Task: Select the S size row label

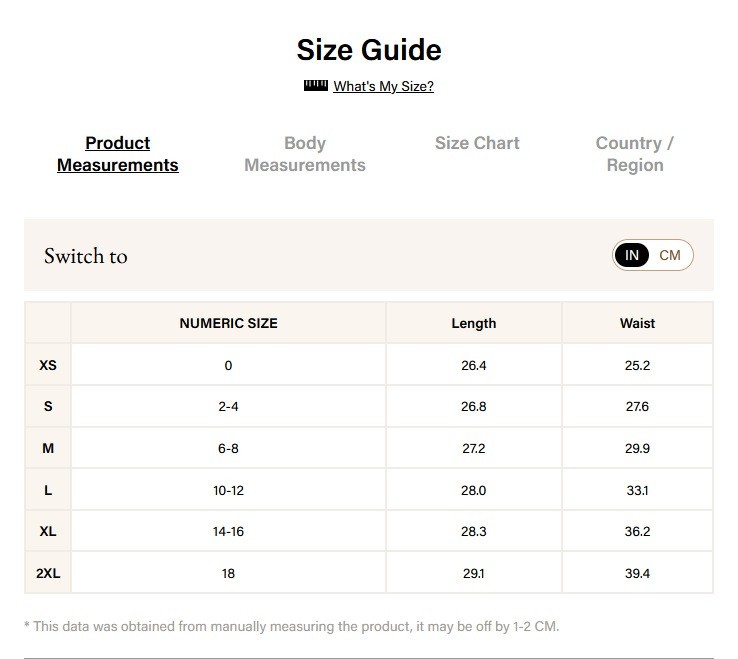Action: pyautogui.click(x=48, y=406)
